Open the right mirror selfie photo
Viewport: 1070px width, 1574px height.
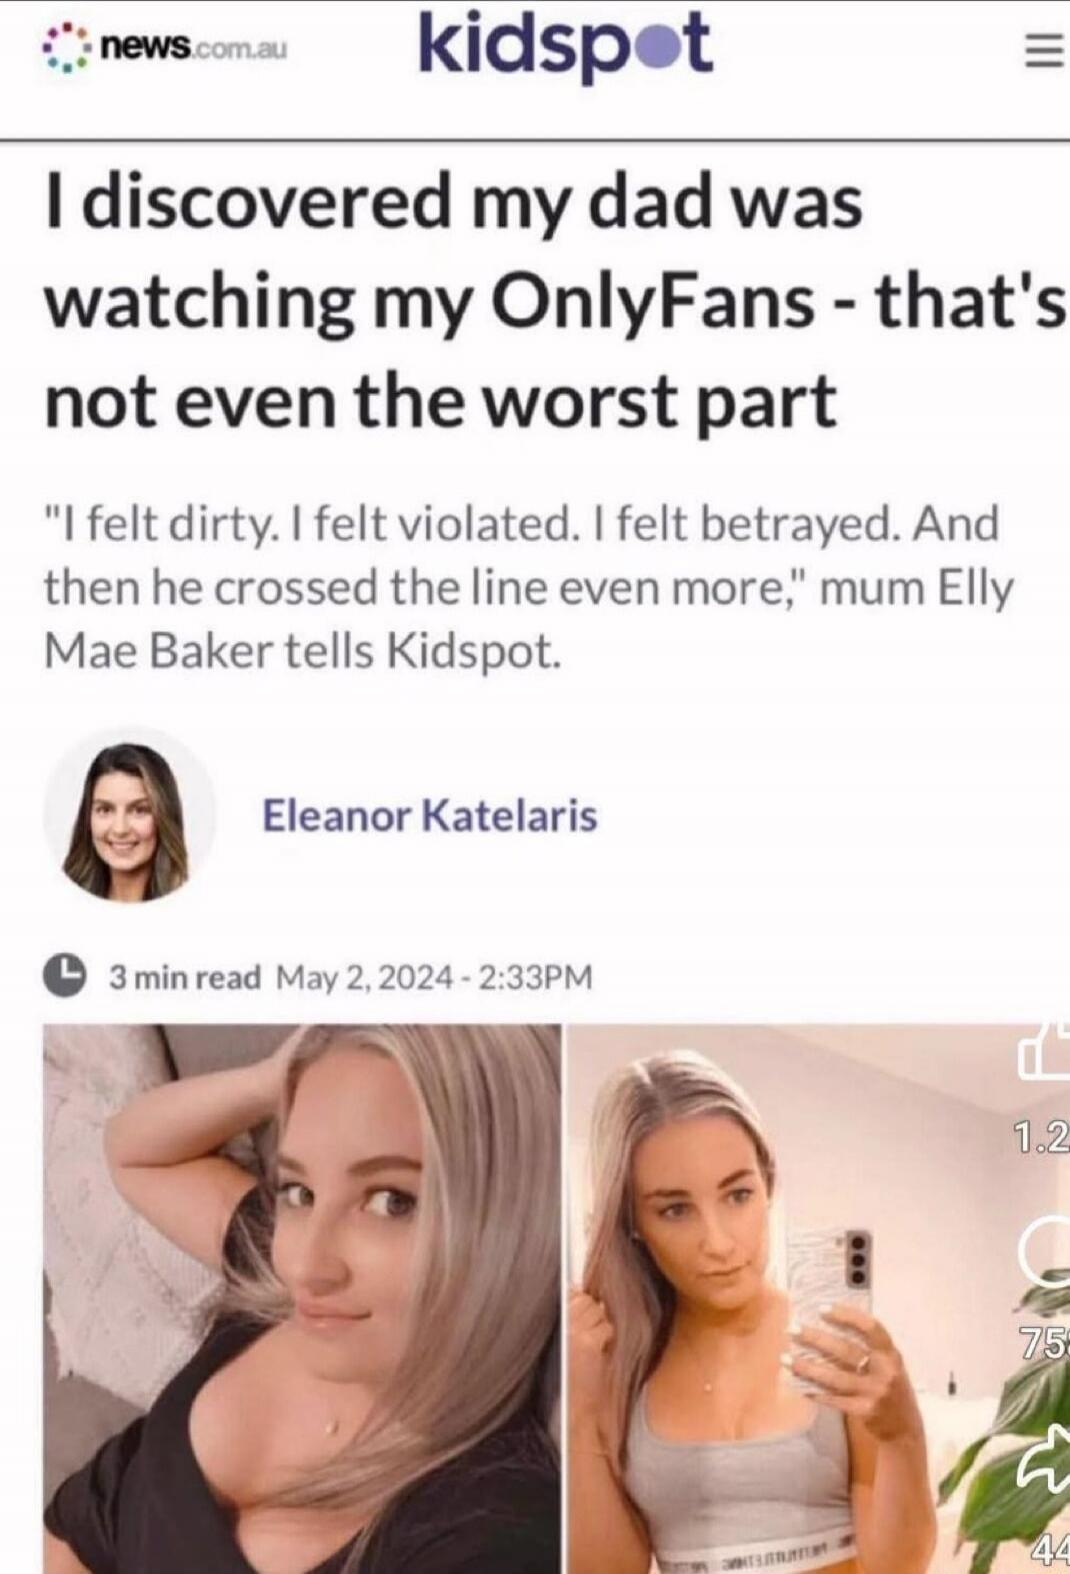[x=817, y=1298]
